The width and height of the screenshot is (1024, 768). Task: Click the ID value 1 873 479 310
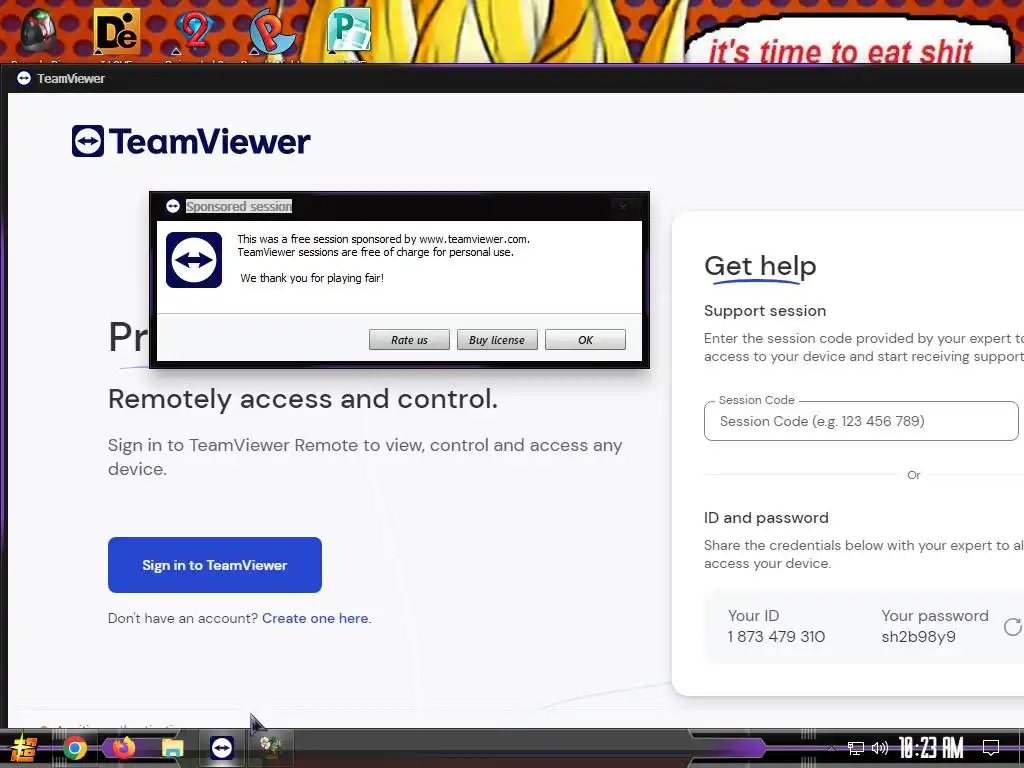[x=776, y=637]
